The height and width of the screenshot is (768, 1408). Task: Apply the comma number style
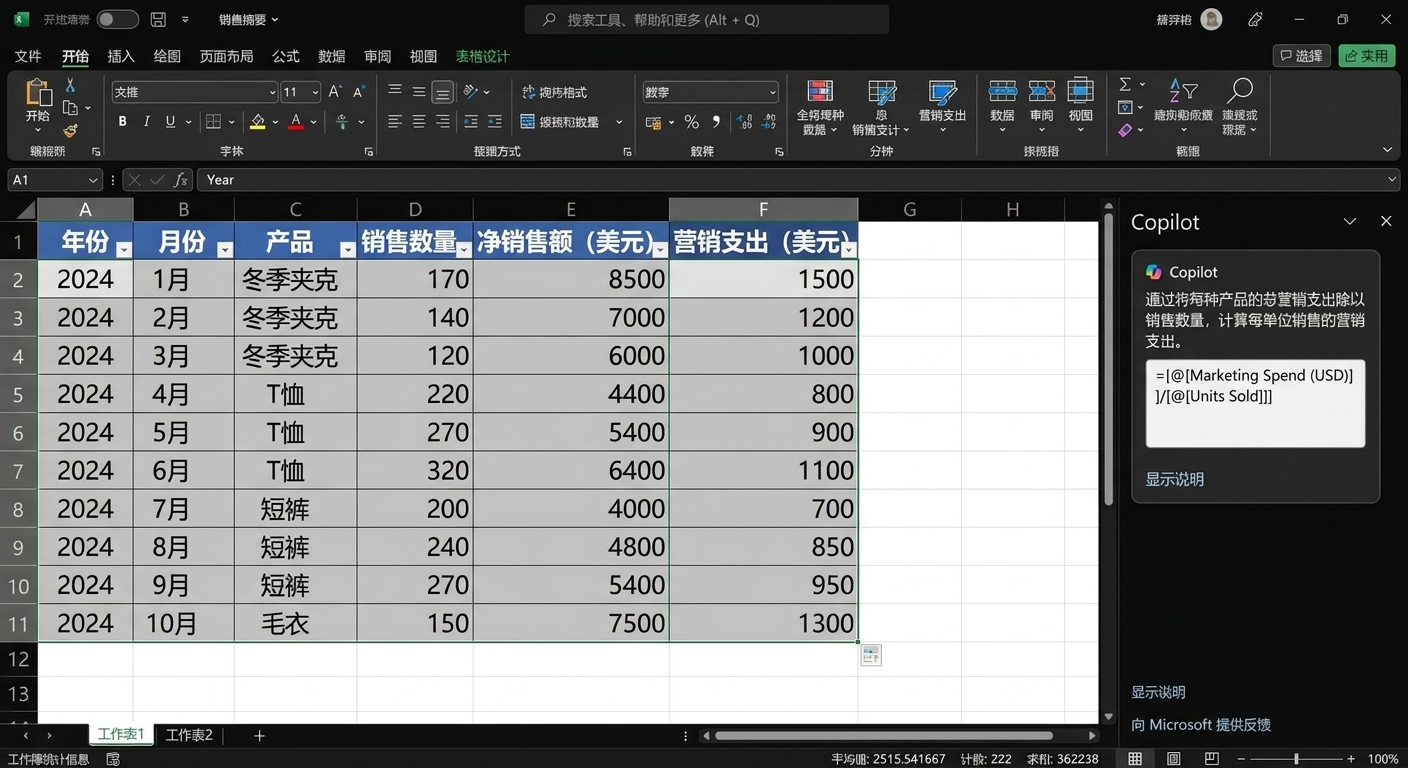pyautogui.click(x=716, y=122)
